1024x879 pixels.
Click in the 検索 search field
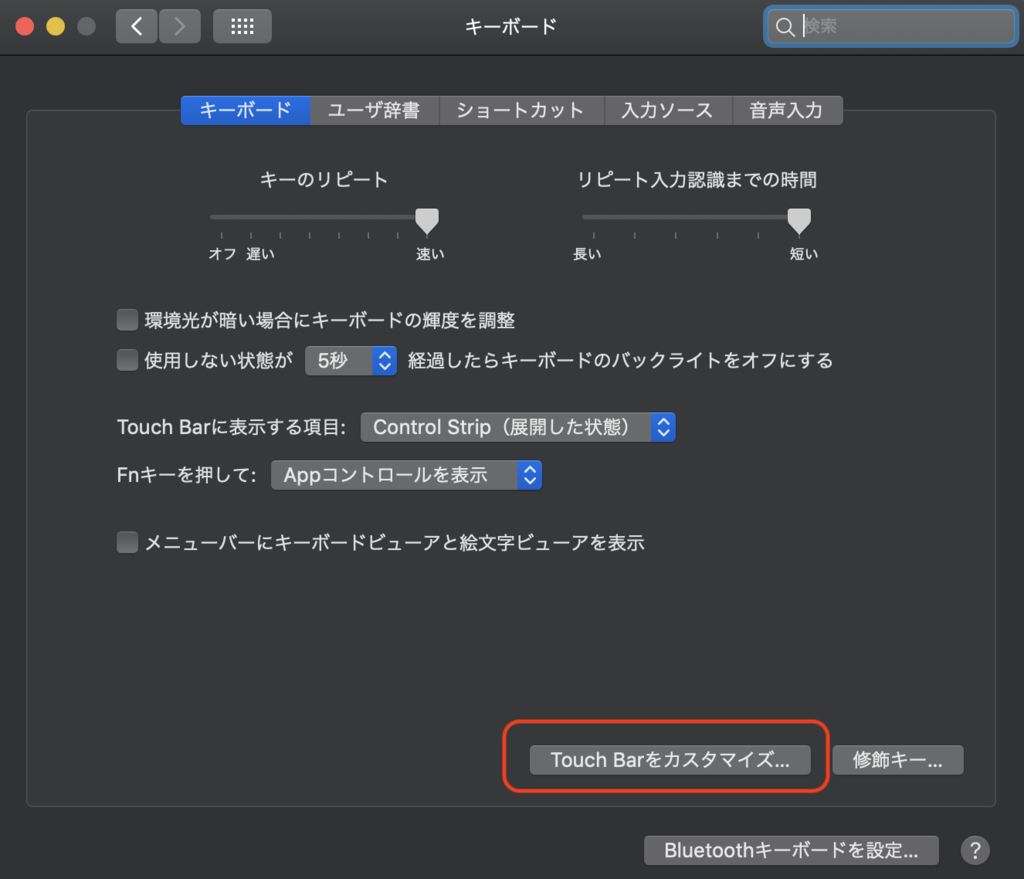pos(891,26)
